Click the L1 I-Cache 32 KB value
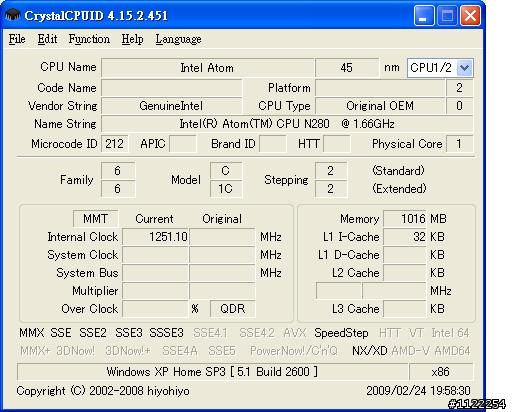512x412 pixels. (405, 237)
